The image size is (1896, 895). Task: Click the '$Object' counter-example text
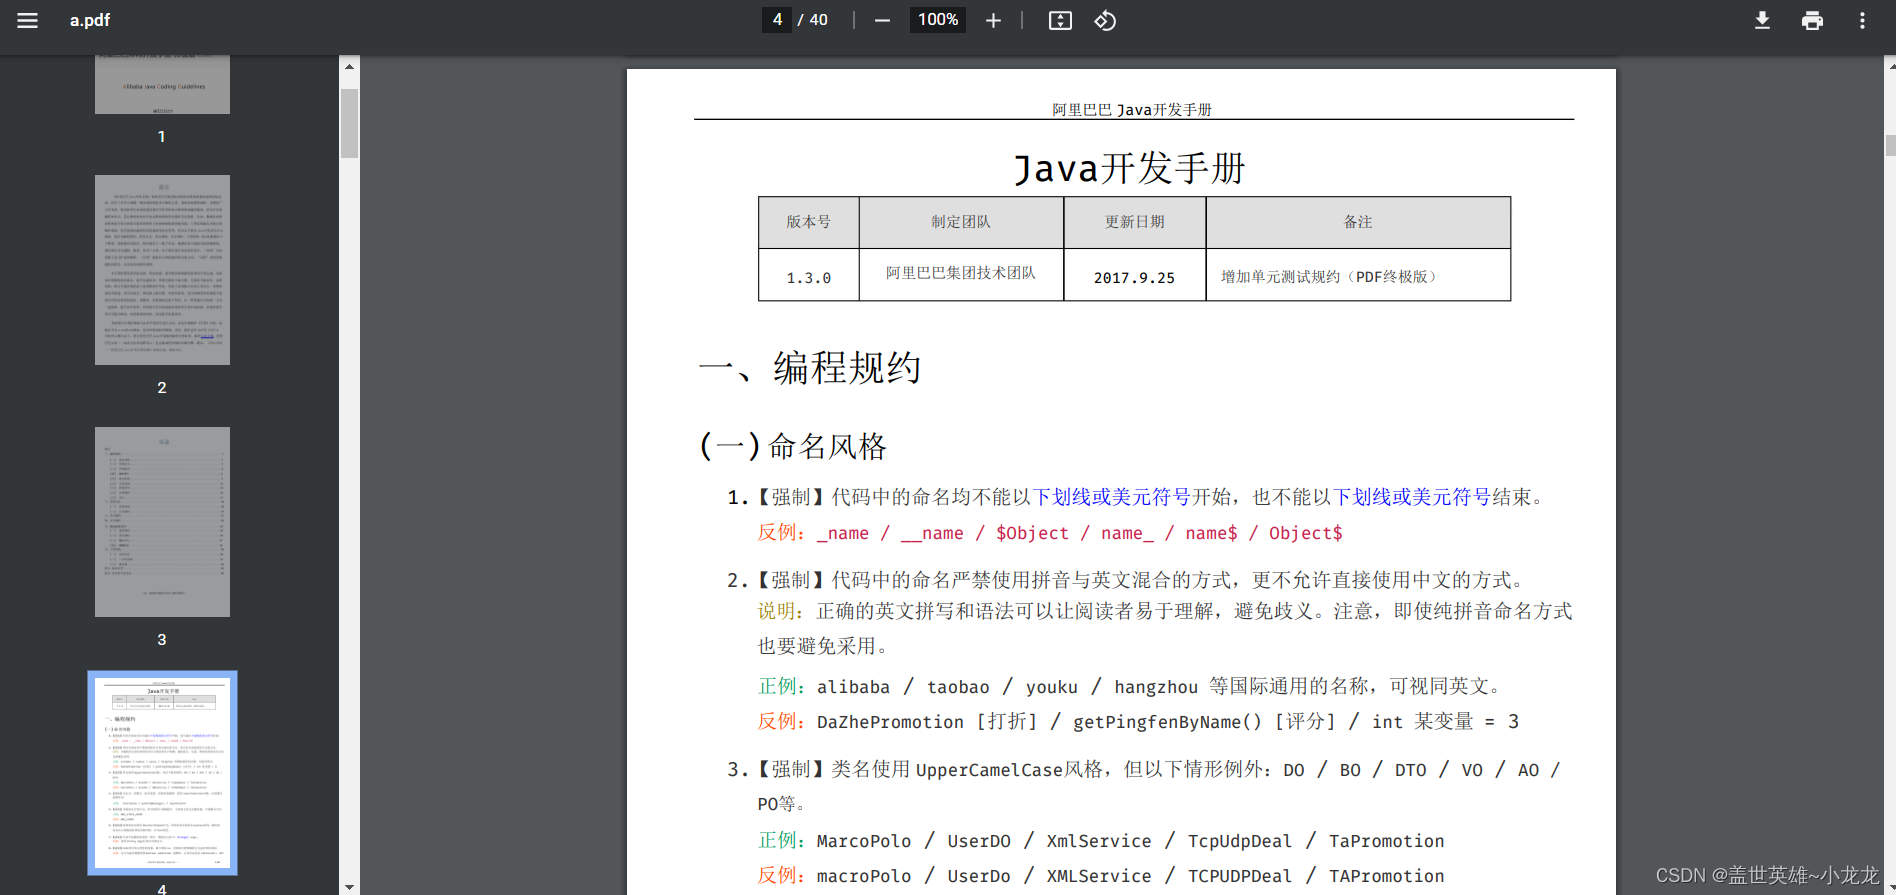(x=1032, y=533)
